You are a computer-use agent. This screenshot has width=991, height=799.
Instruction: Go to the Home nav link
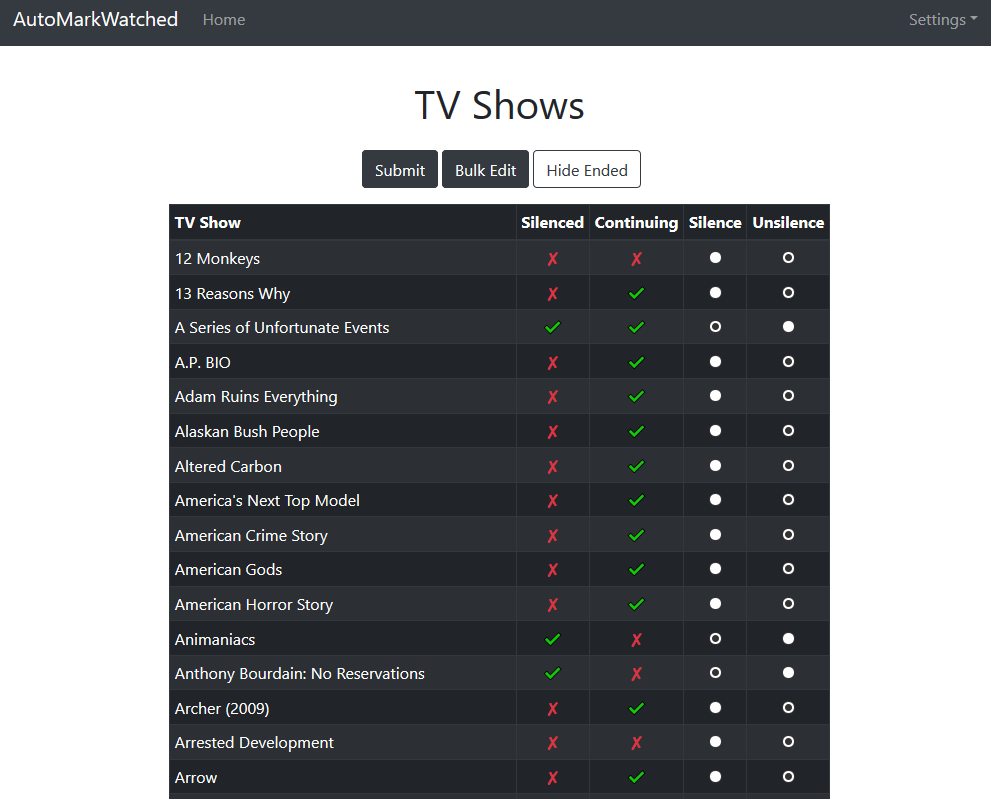tap(224, 20)
